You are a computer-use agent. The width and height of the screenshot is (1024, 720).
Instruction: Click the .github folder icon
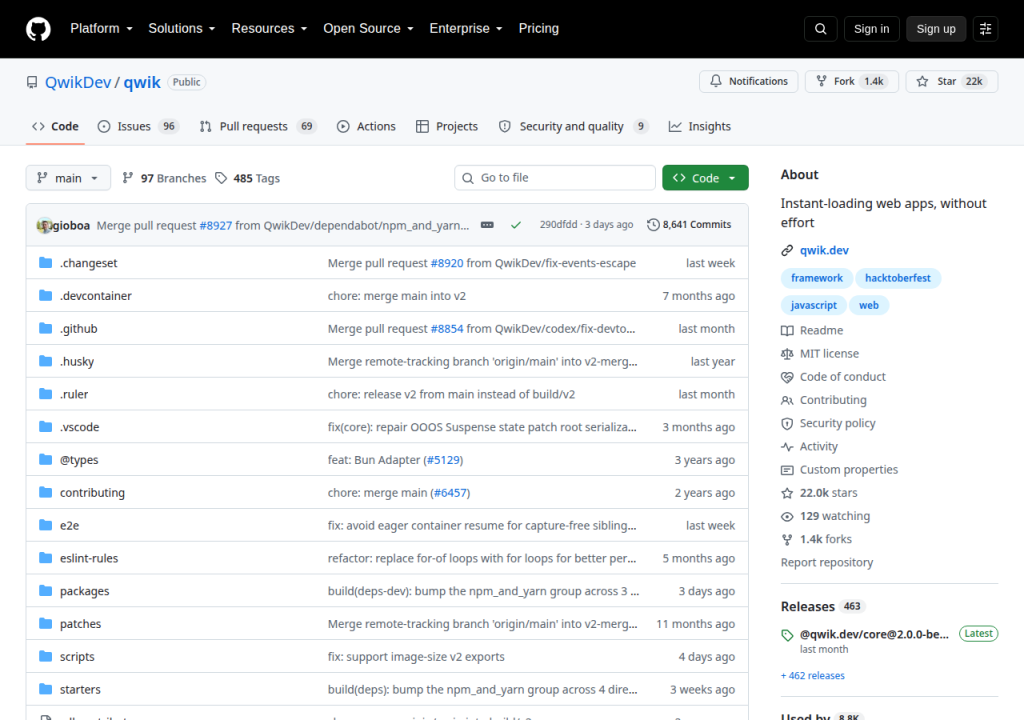tap(45, 328)
